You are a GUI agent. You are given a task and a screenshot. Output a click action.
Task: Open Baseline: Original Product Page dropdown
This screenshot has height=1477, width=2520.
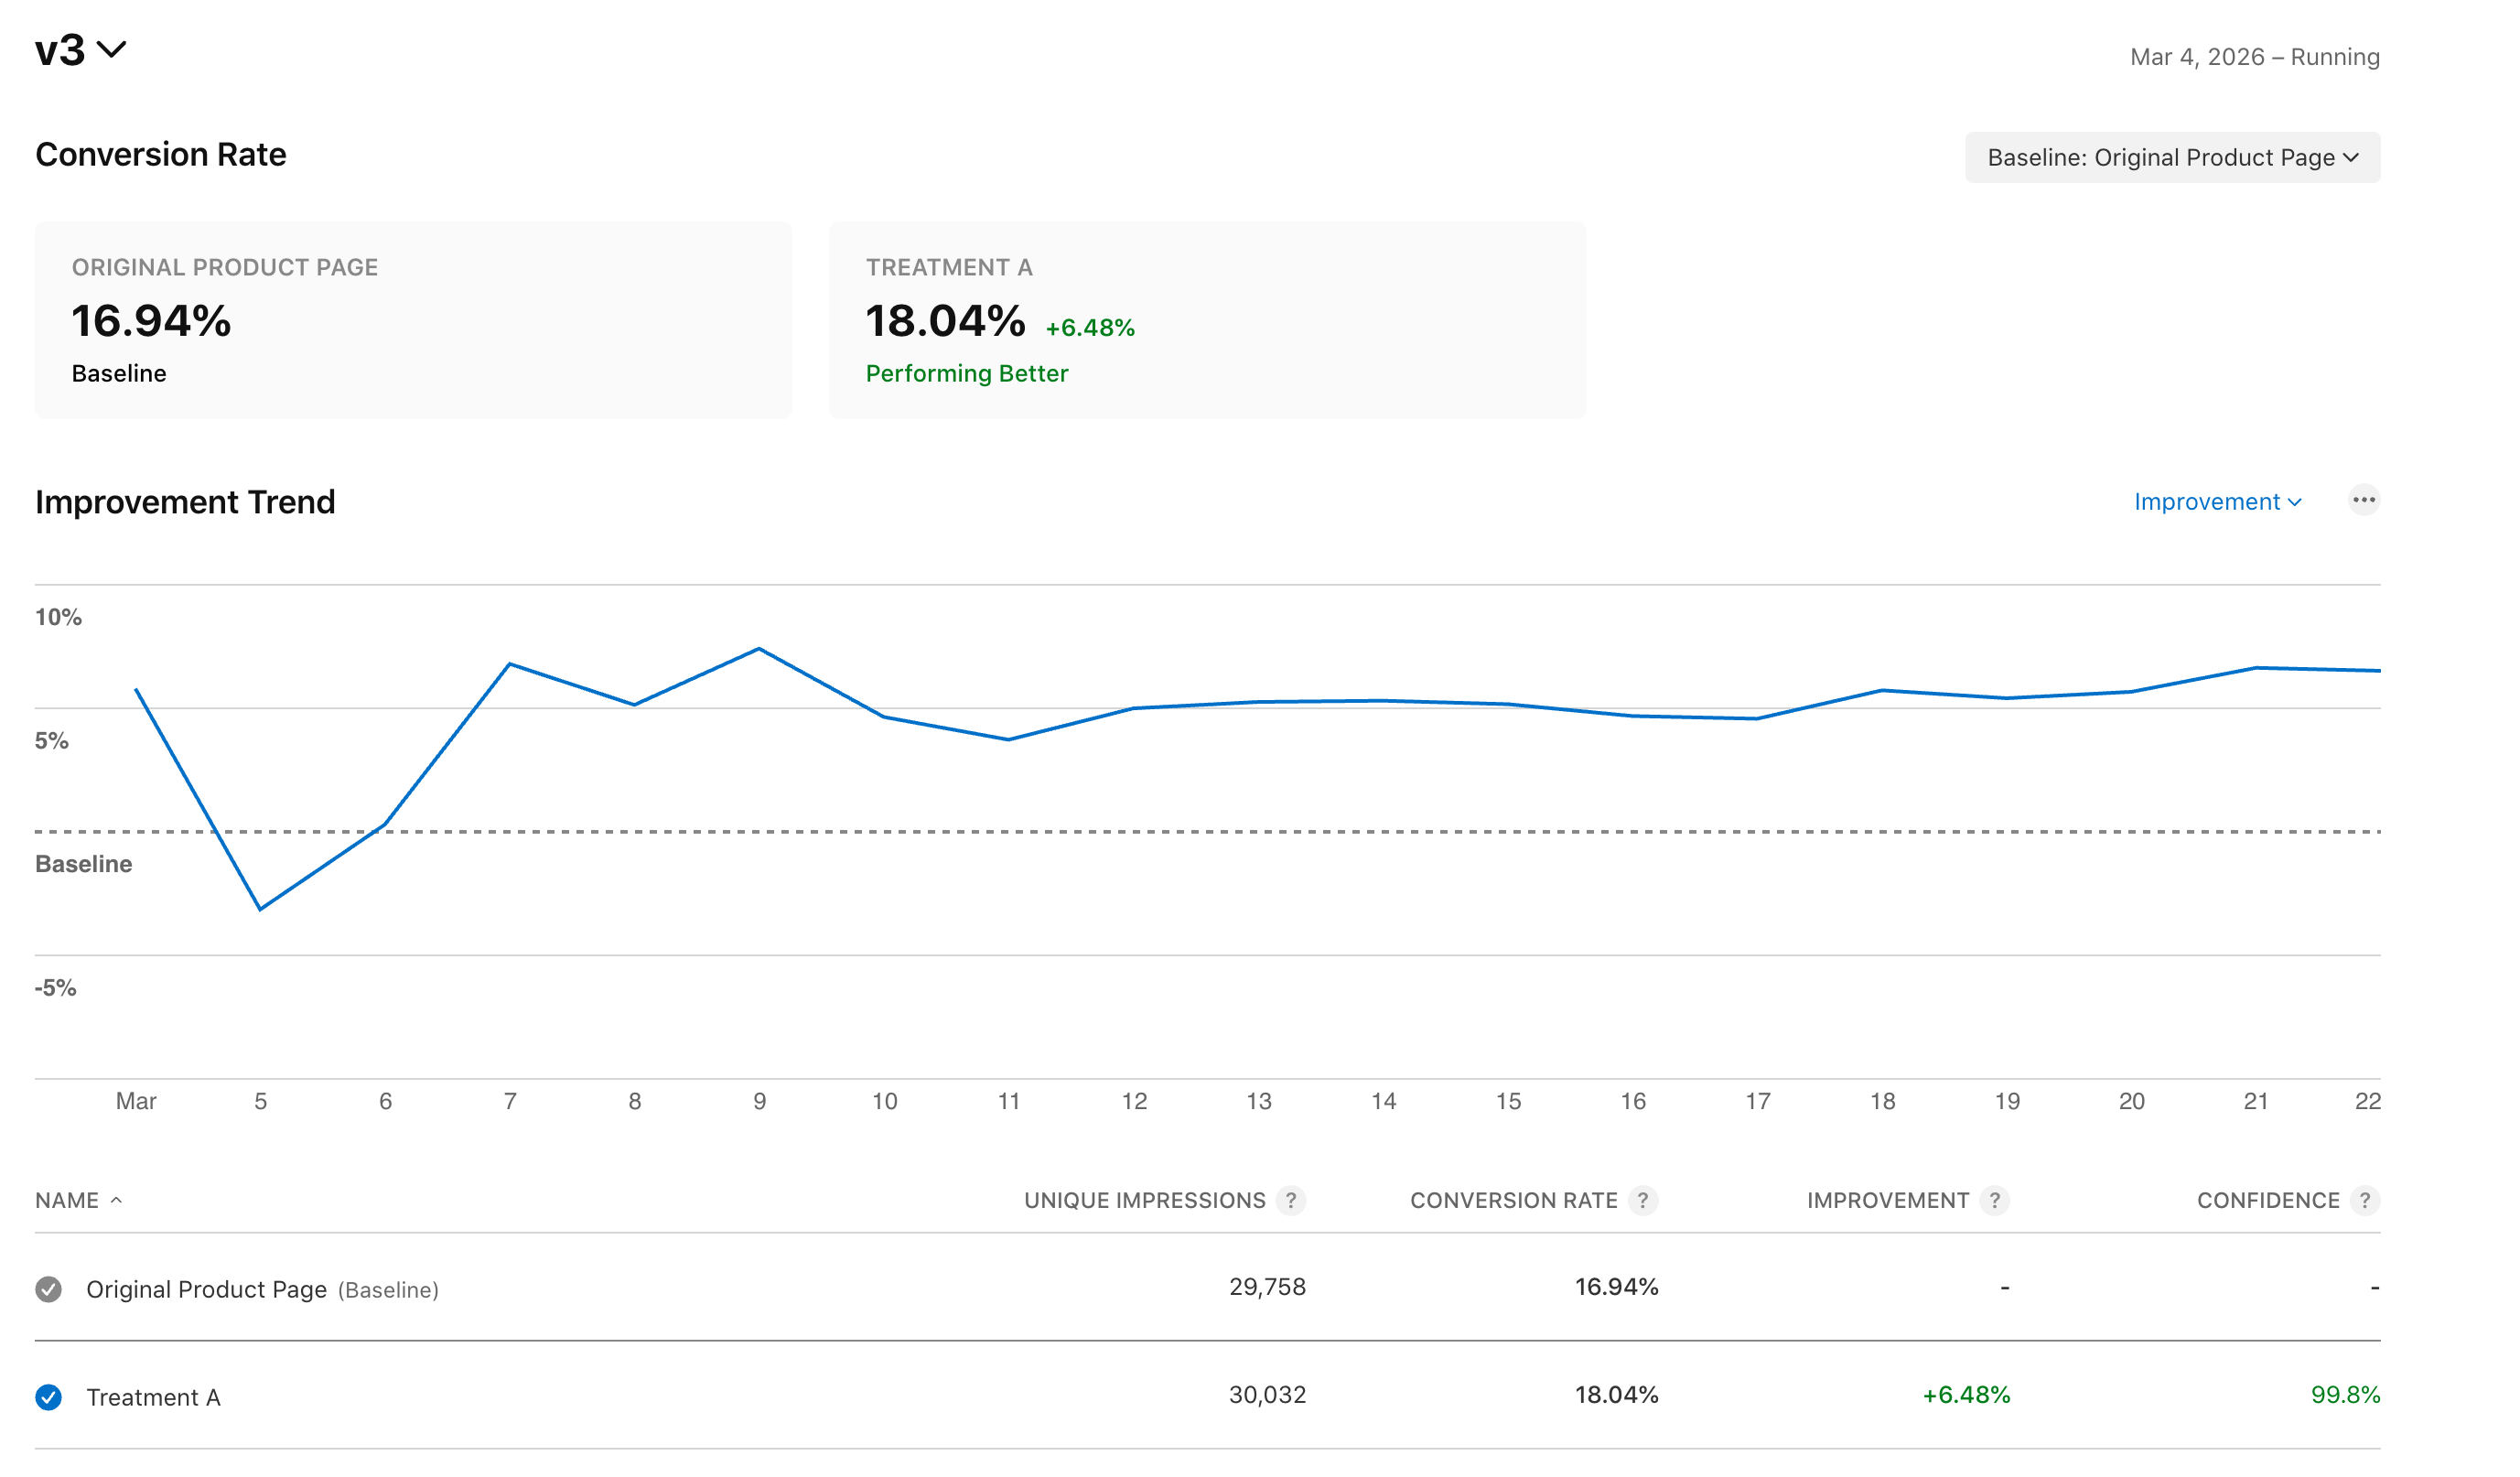click(x=2171, y=158)
